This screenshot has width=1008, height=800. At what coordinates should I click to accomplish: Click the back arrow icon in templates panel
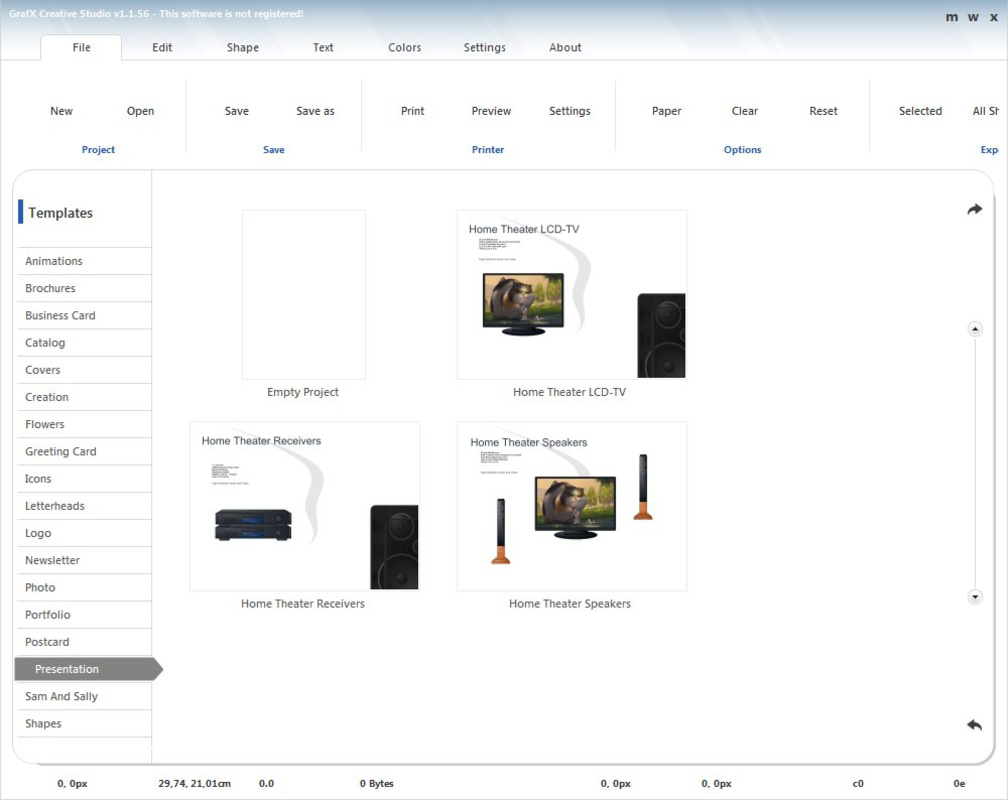click(975, 725)
